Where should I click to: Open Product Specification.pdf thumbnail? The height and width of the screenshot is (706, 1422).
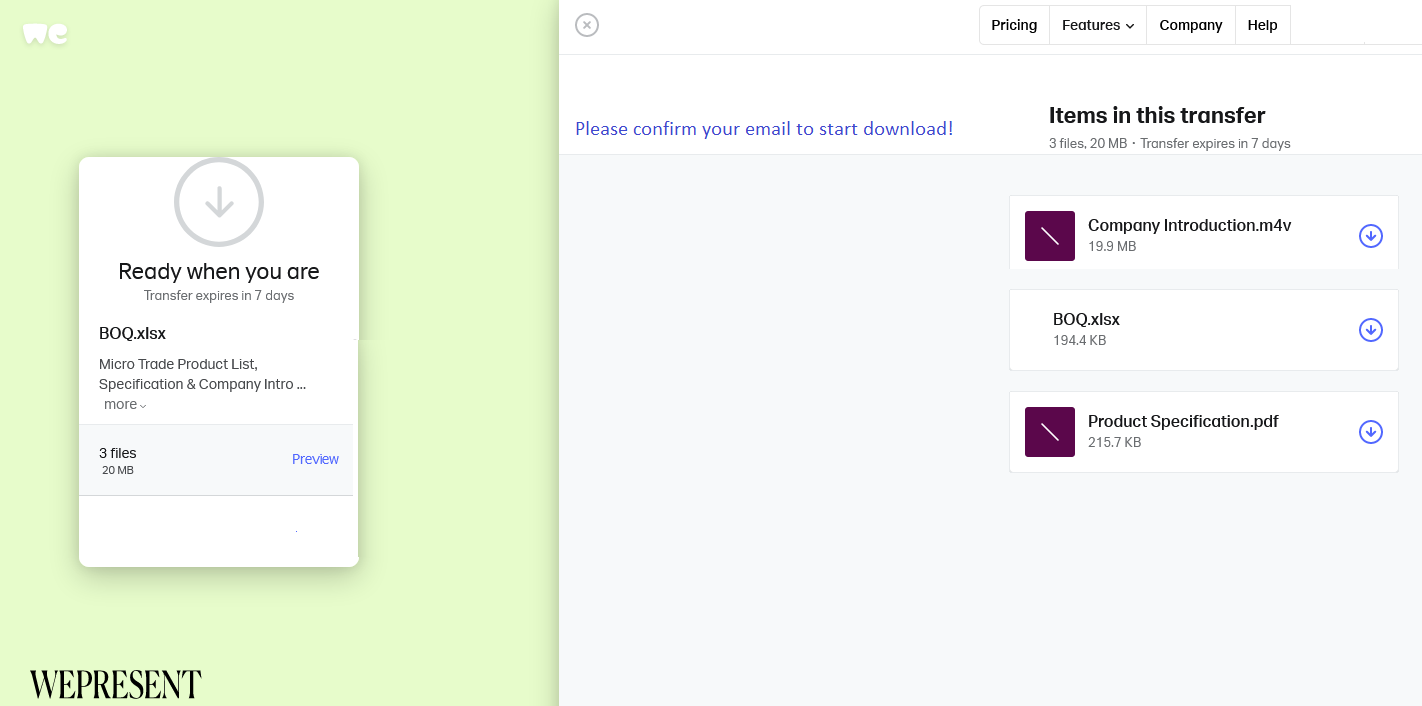click(1050, 432)
